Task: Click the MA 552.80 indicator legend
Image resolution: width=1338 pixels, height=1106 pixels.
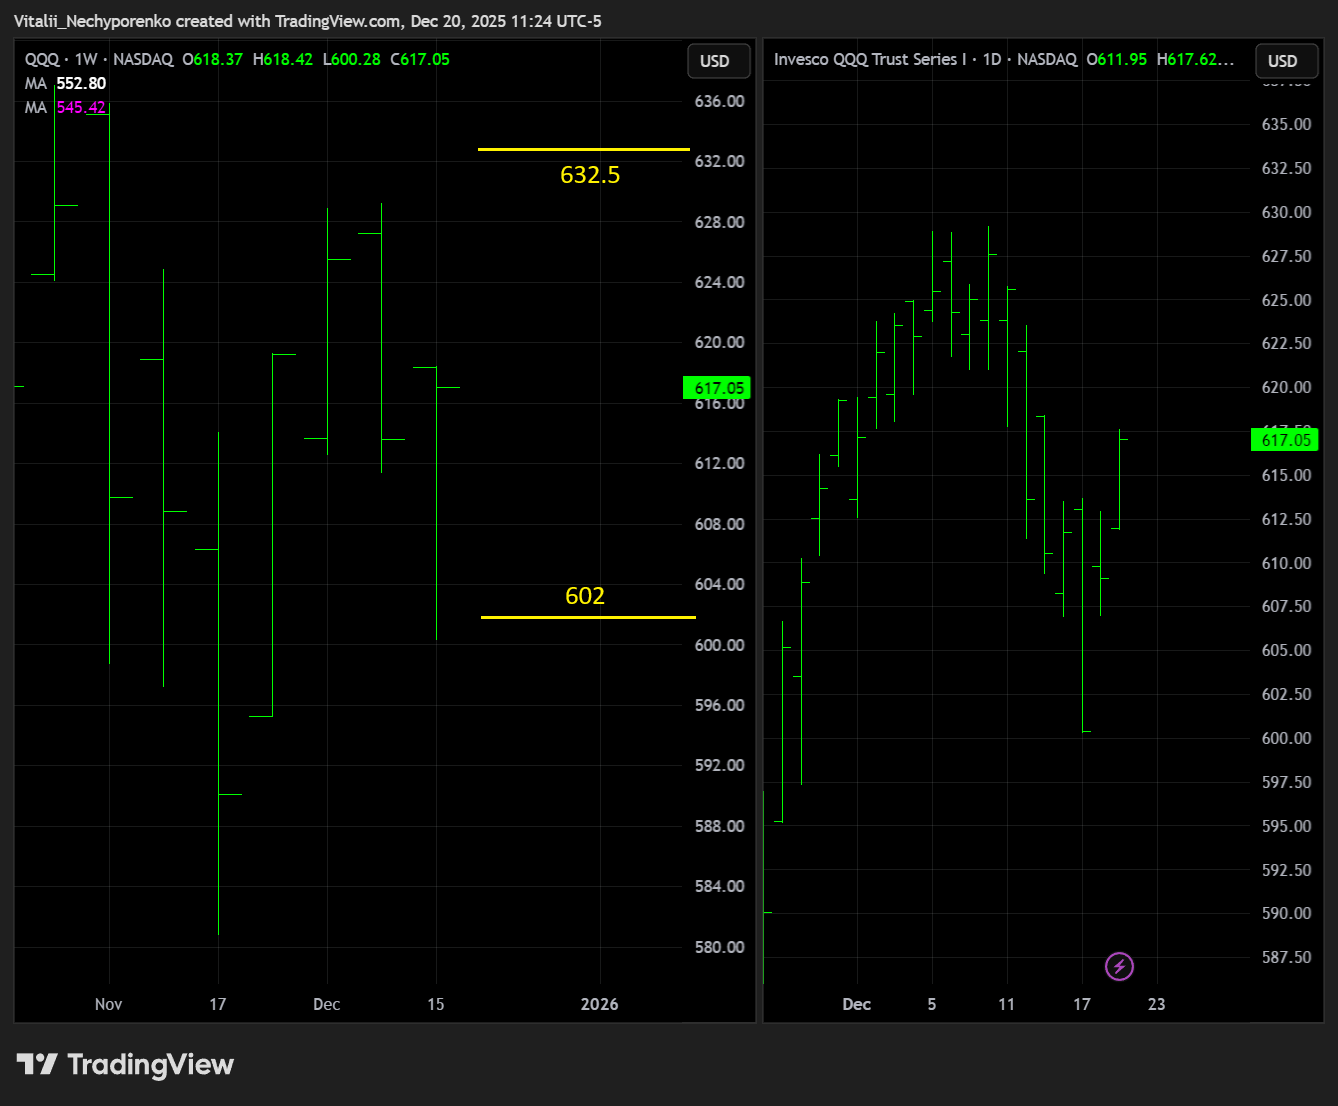Action: [65, 83]
